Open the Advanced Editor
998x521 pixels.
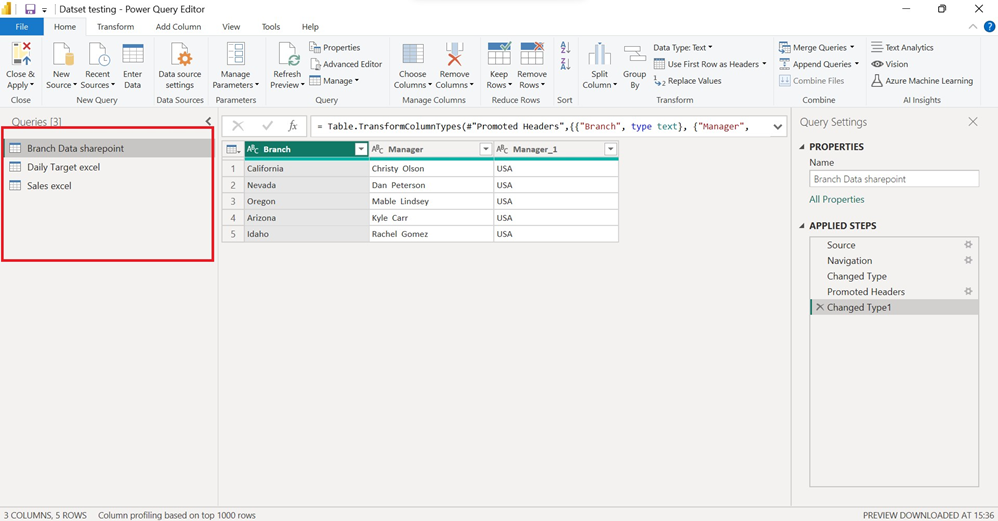tap(346, 64)
